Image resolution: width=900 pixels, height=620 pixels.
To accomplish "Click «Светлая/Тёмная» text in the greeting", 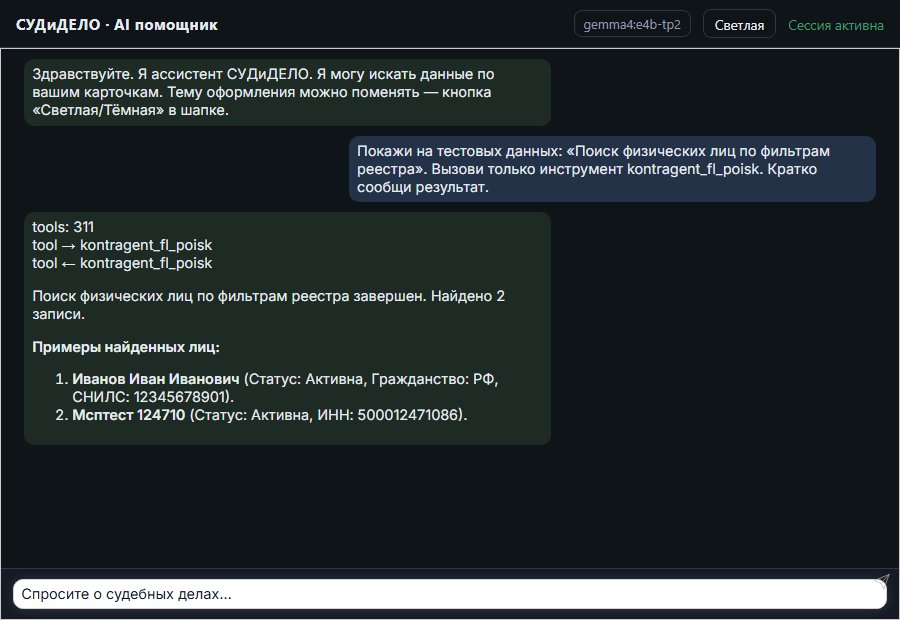I will tap(98, 110).
